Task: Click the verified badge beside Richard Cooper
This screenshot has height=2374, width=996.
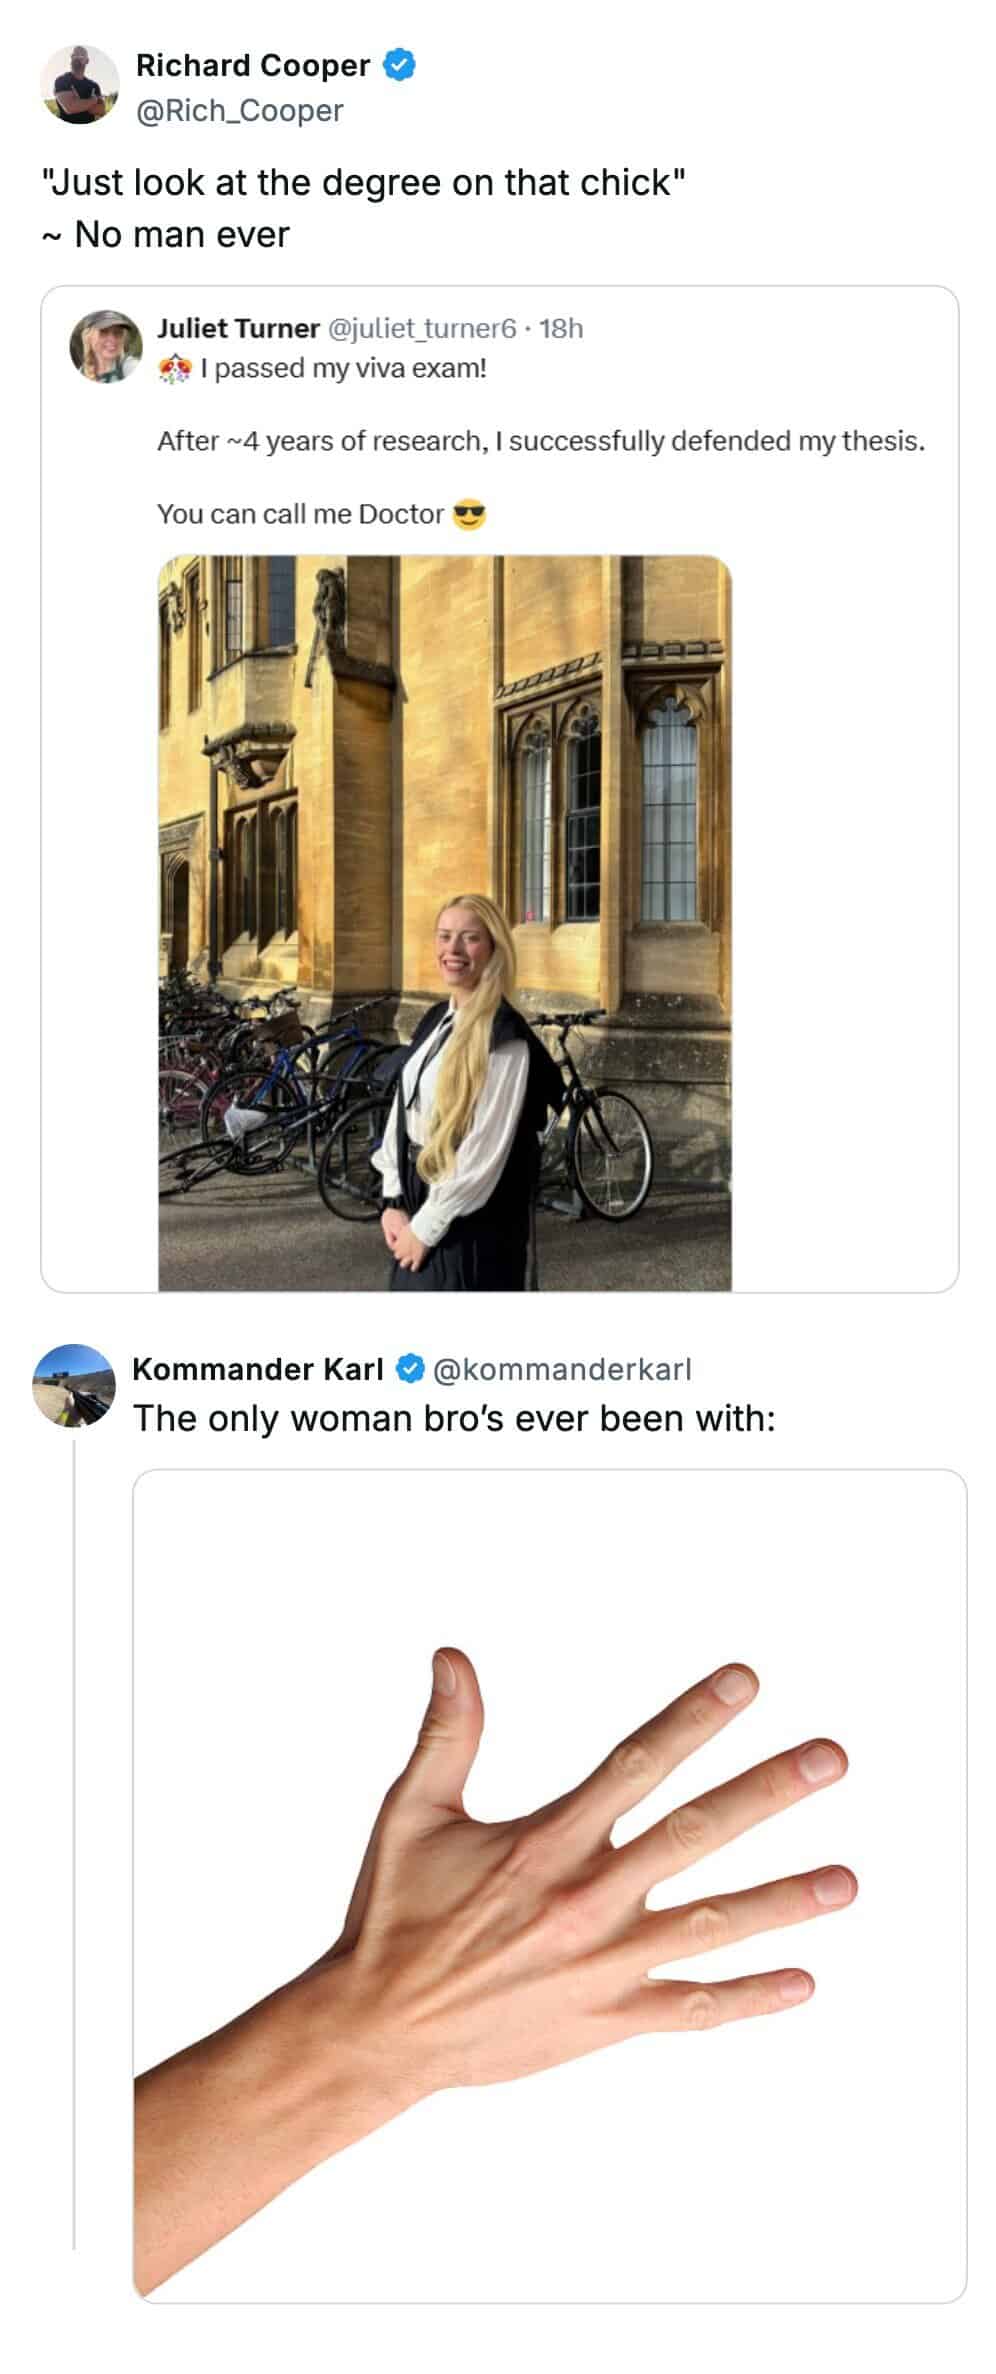Action: (401, 65)
